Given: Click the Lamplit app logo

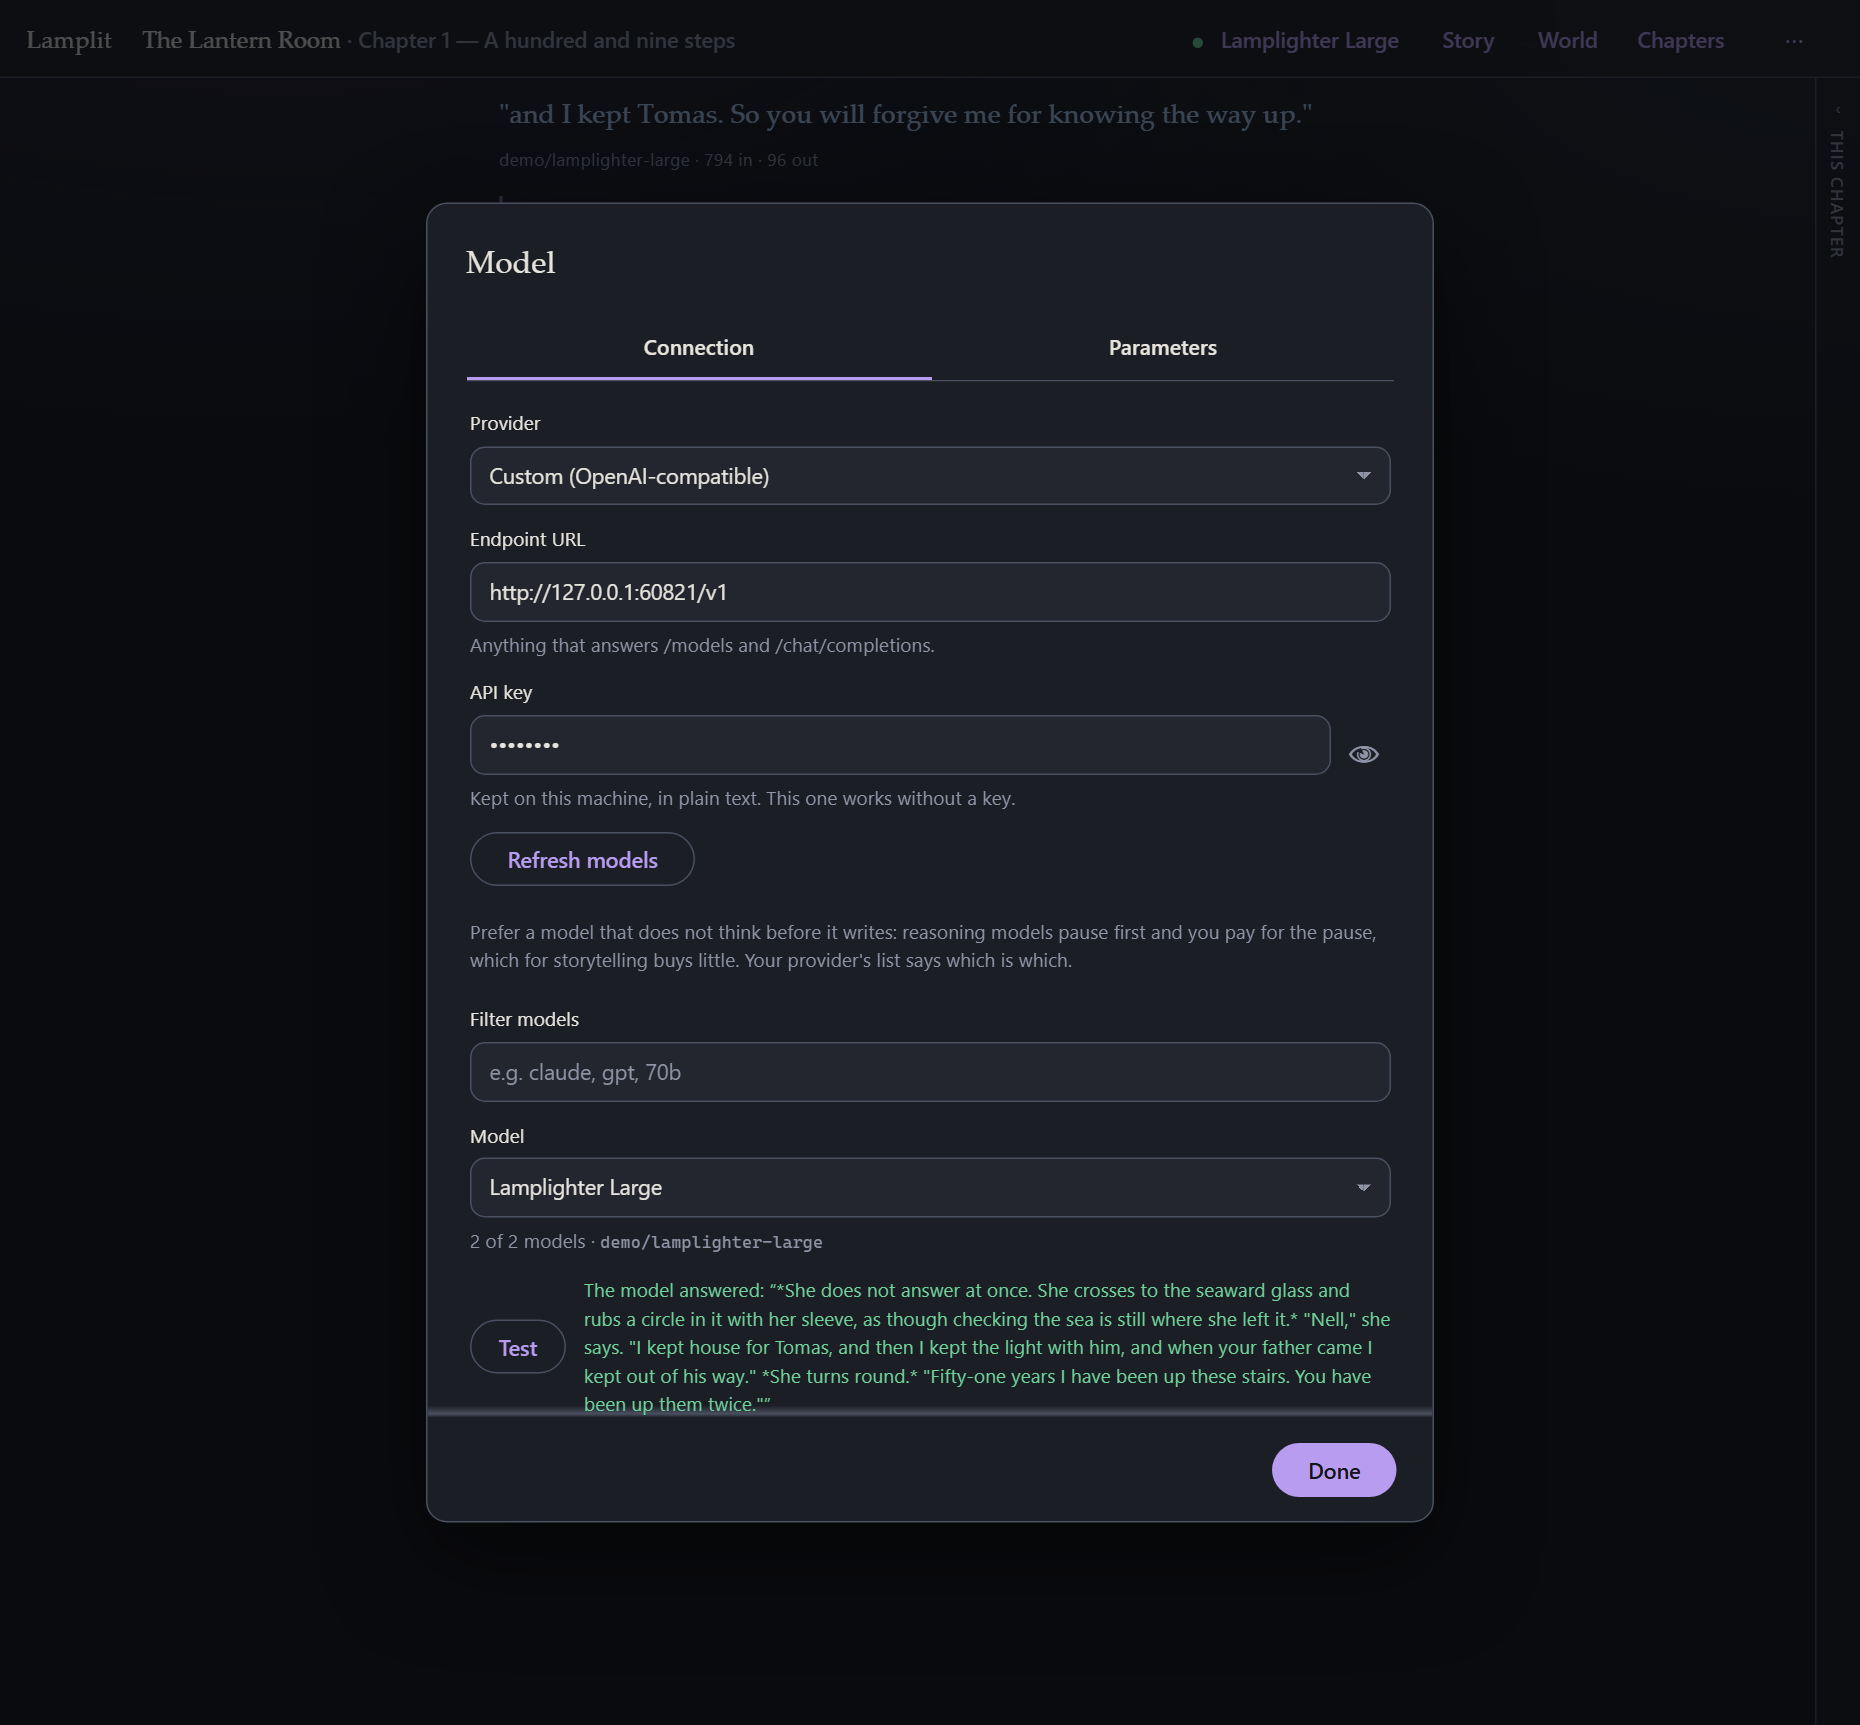Looking at the screenshot, I should 69,40.
